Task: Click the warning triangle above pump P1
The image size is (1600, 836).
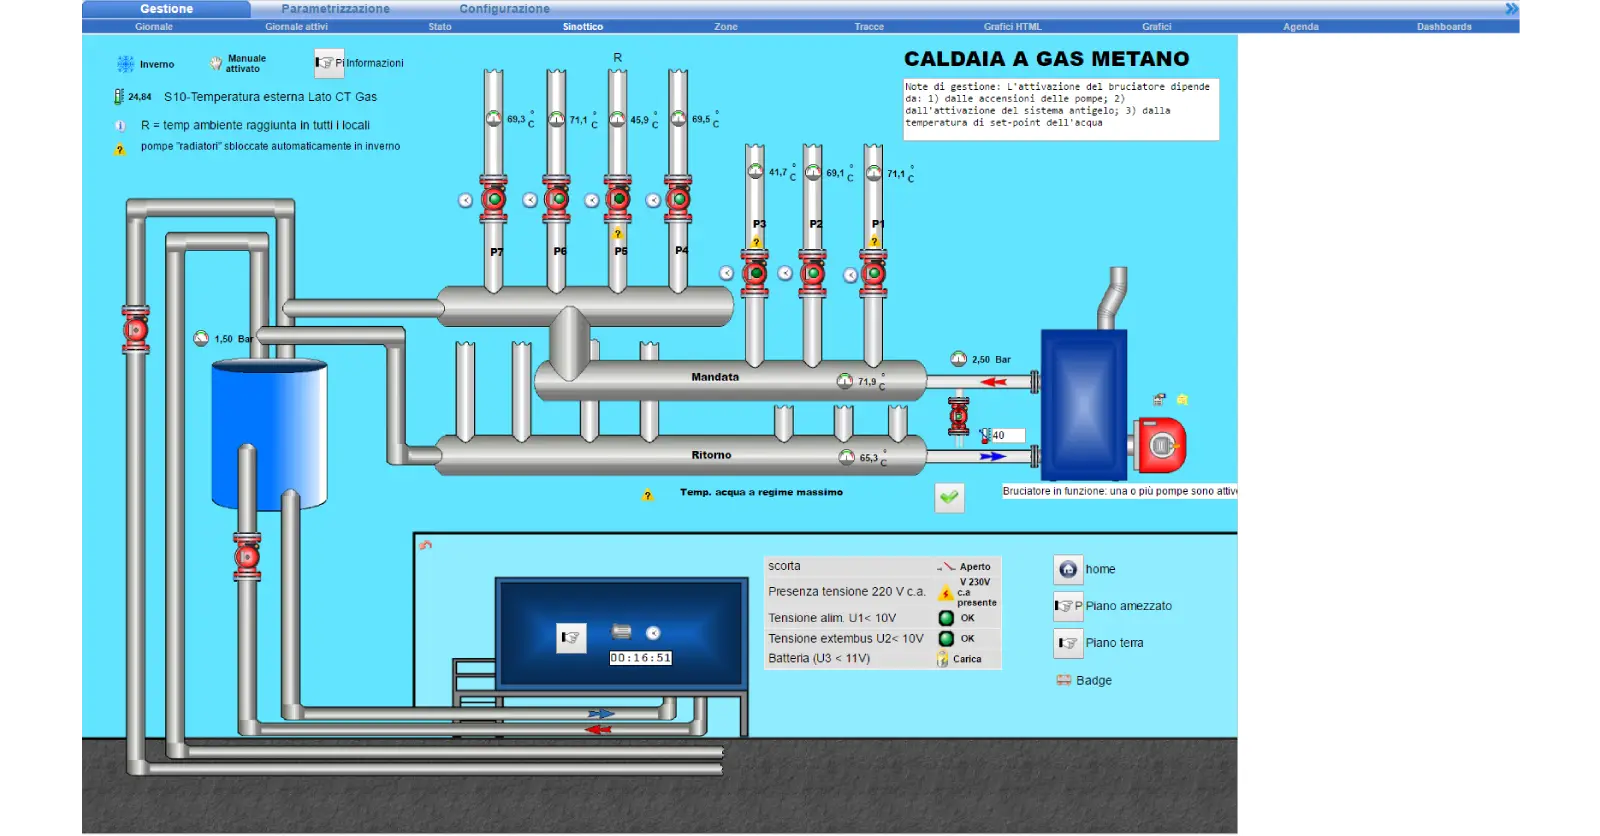Action: 874,242
